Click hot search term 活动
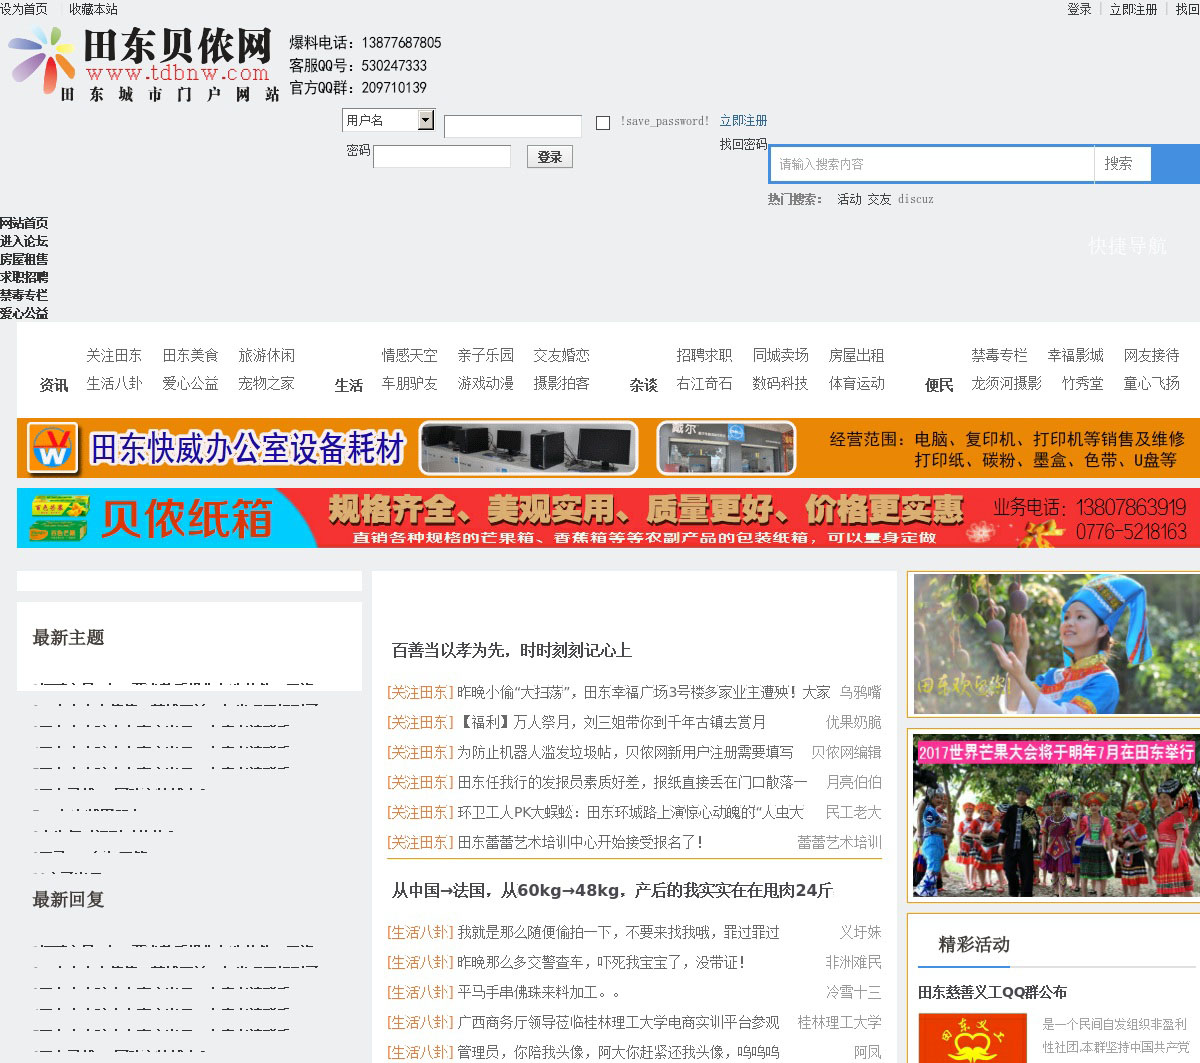 [849, 199]
